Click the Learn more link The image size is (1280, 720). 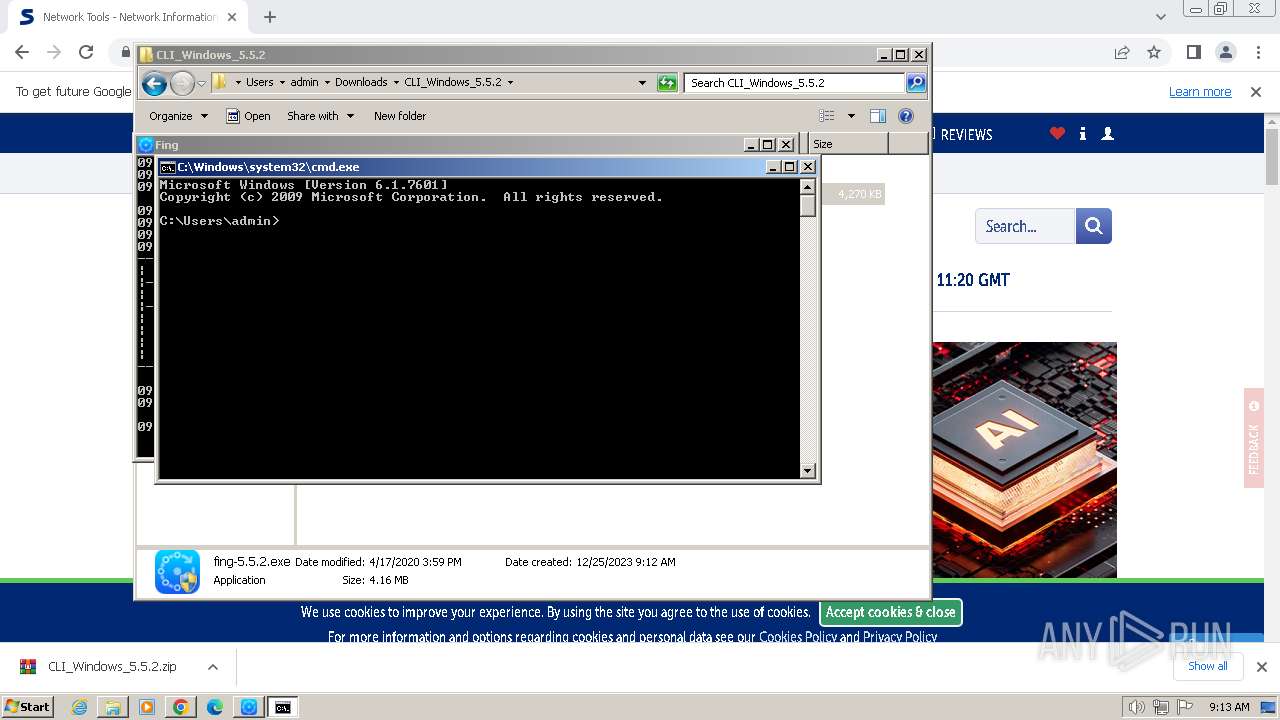tap(1200, 92)
